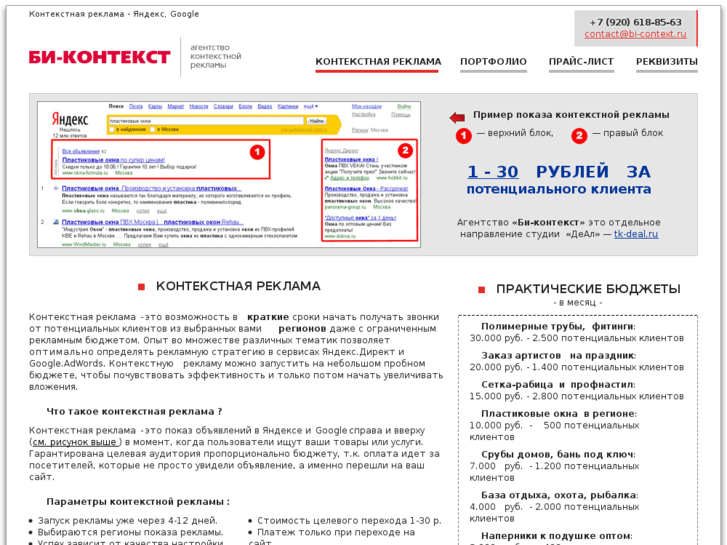Open the tk-deal.ru link
This screenshot has height=545, width=727.
pyautogui.click(x=636, y=234)
